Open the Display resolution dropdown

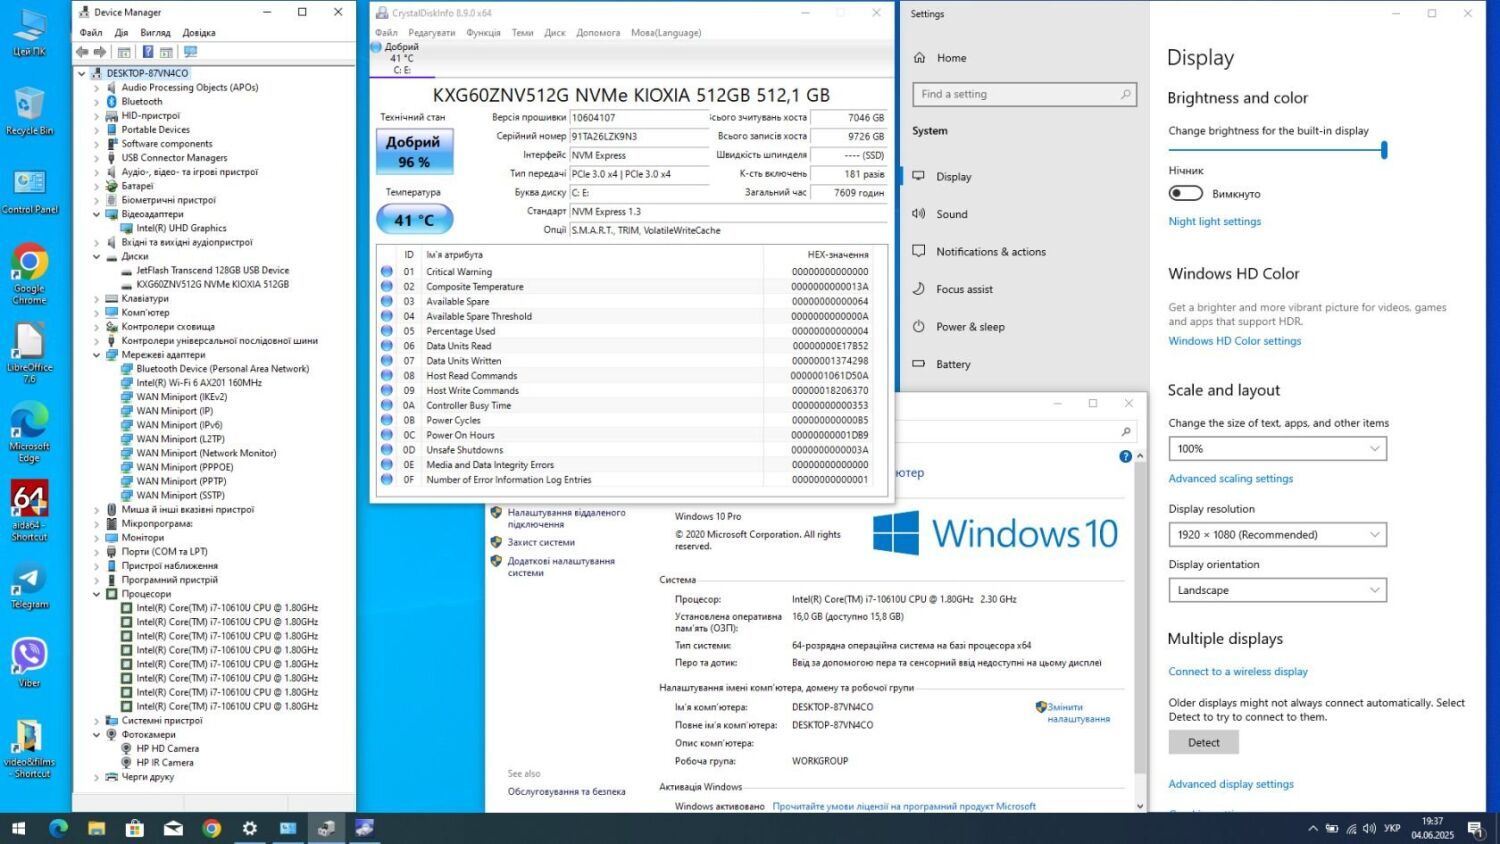[x=1277, y=535]
